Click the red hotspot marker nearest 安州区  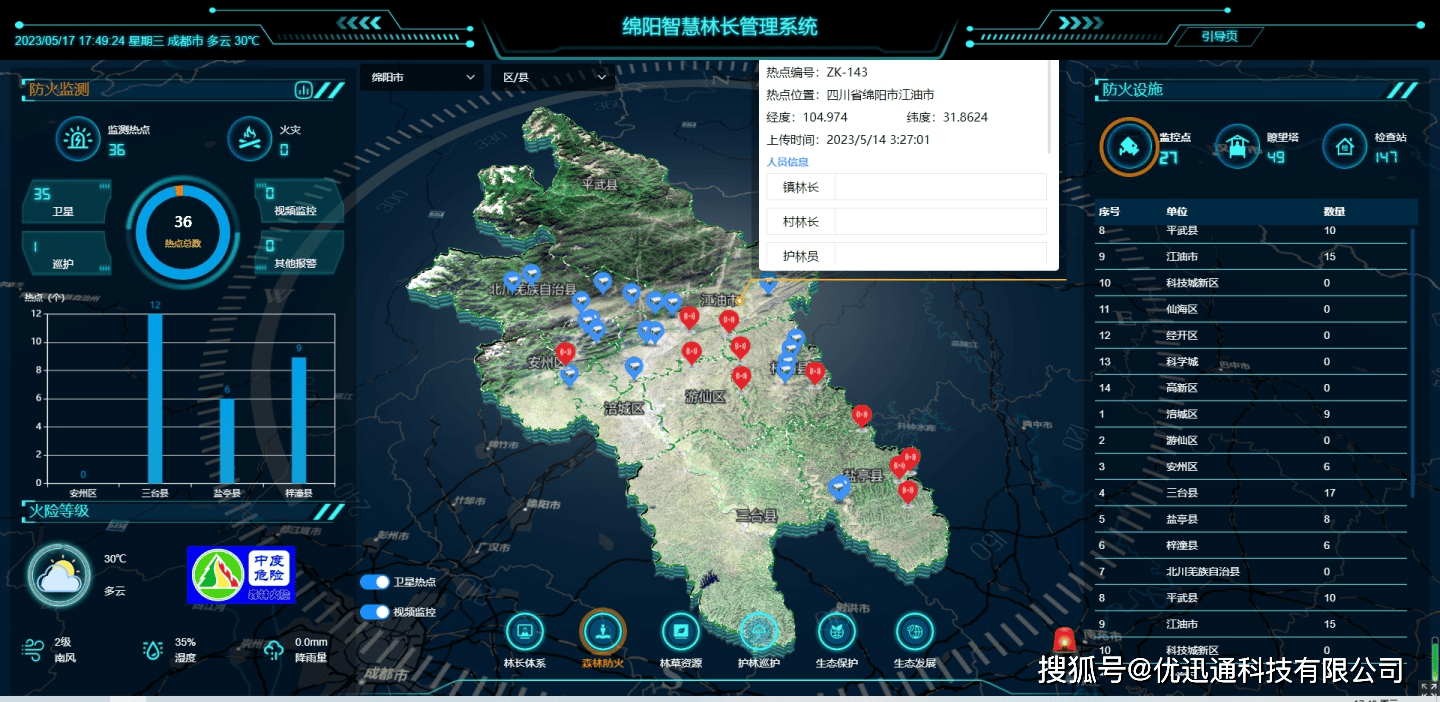pos(565,353)
